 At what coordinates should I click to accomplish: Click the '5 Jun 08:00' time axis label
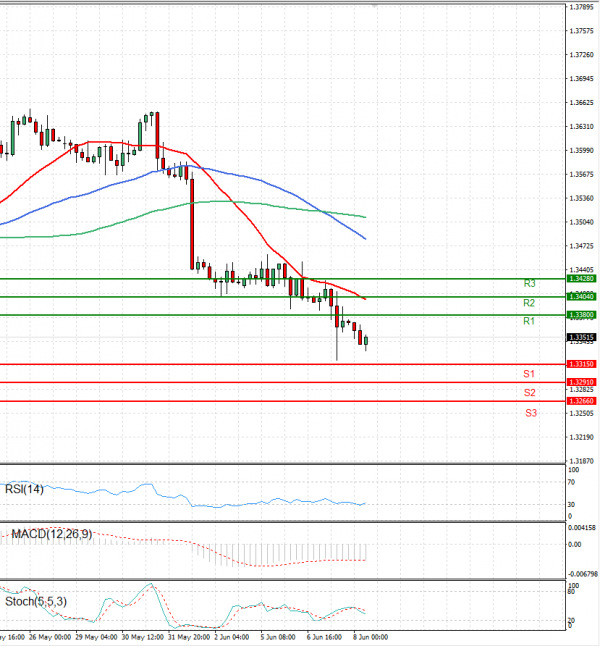tap(277, 636)
